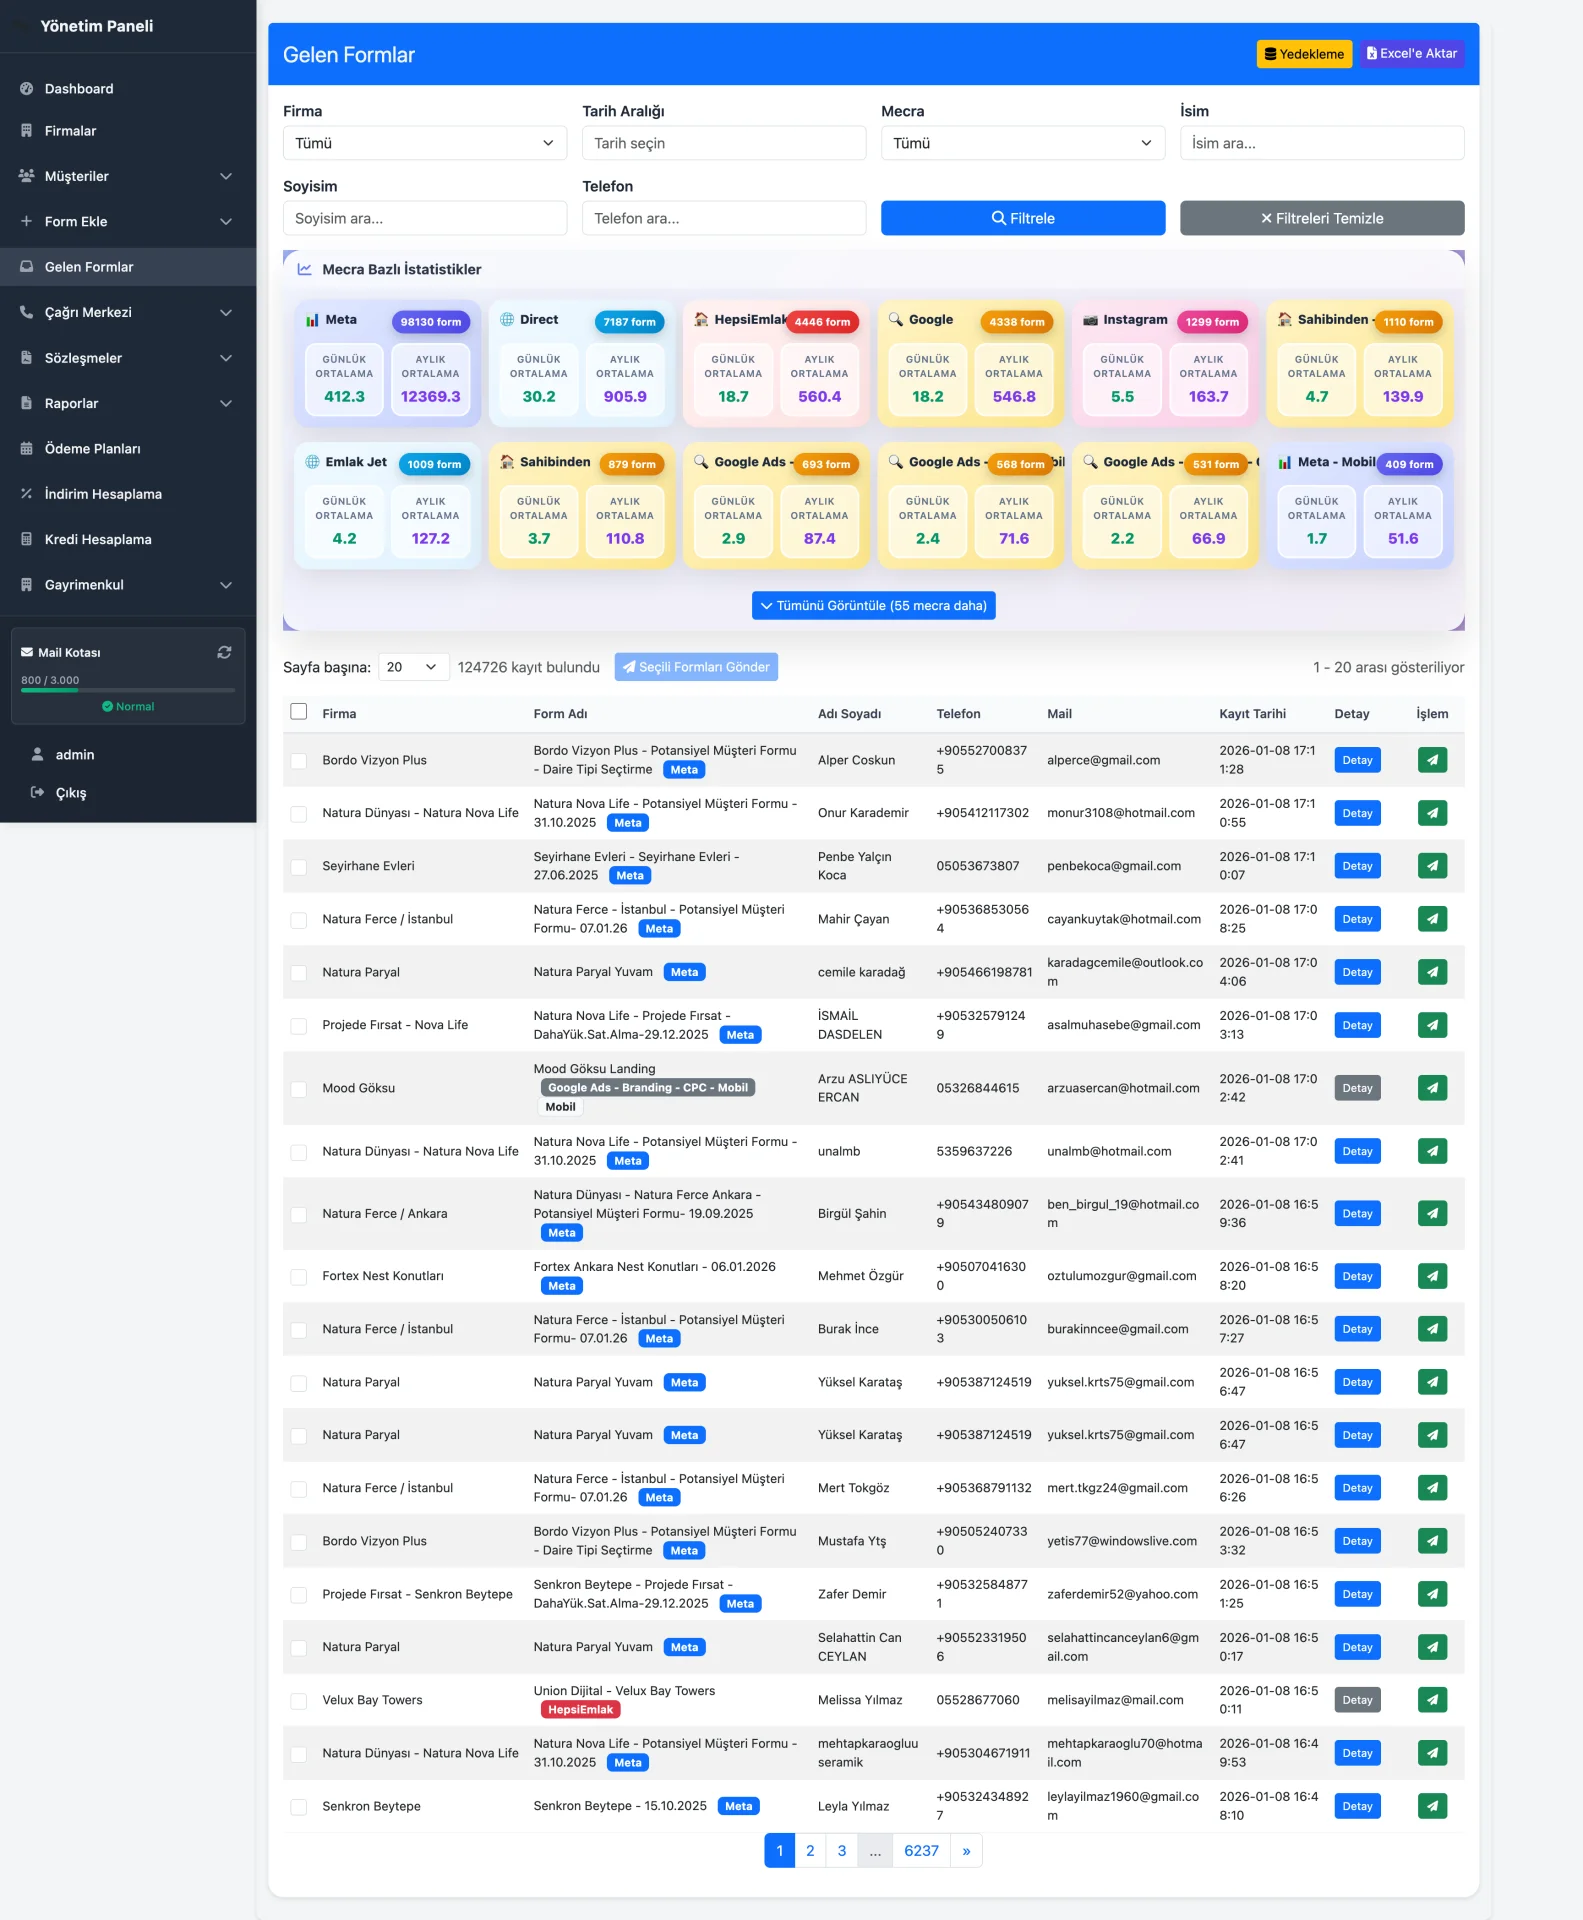Click the Çıkış logout icon
The height and width of the screenshot is (1920, 1583).
point(38,793)
